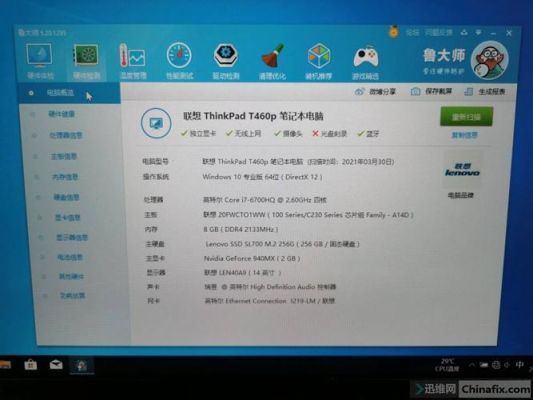Select 其他硬件 in the sidebar
533x400 pixels.
pos(71,277)
